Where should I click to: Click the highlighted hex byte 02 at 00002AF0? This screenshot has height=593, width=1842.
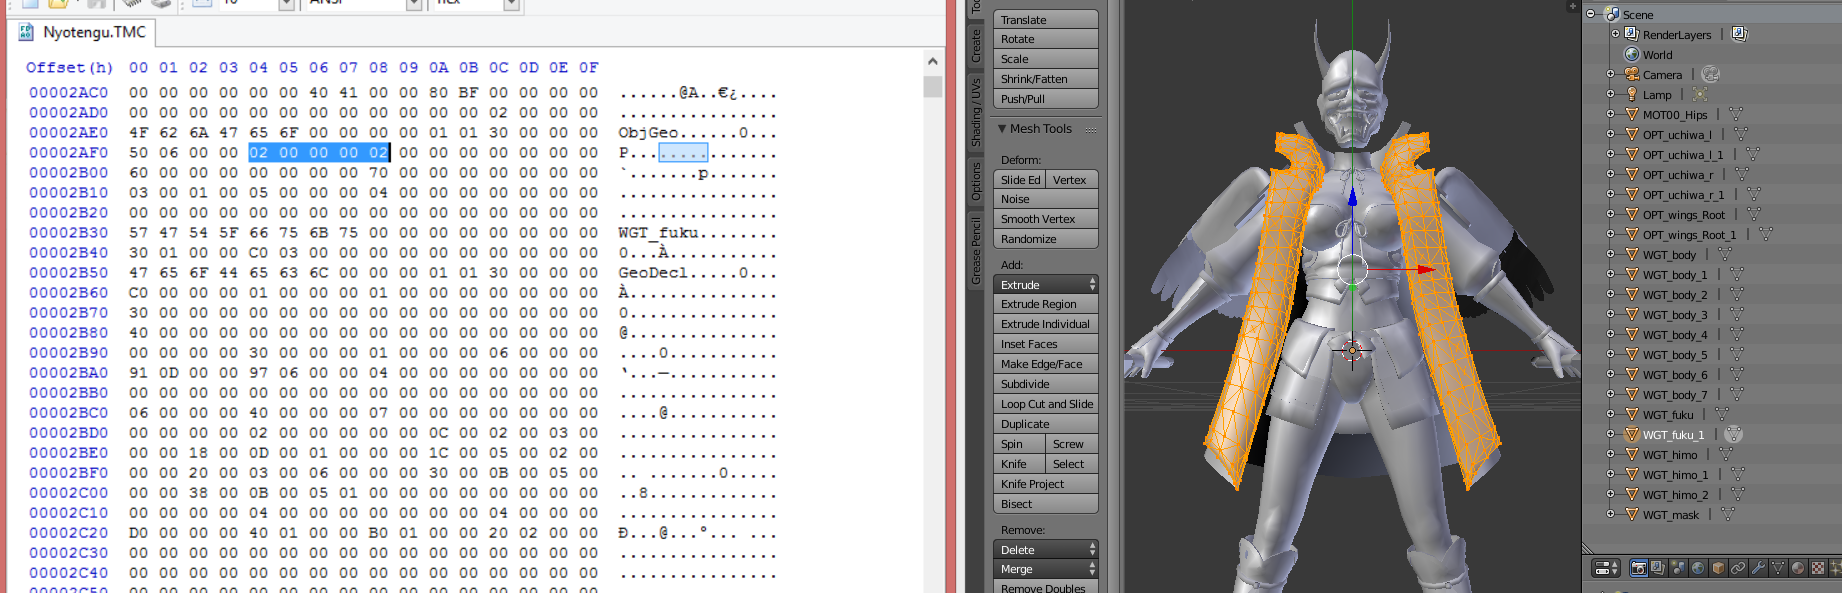point(258,152)
